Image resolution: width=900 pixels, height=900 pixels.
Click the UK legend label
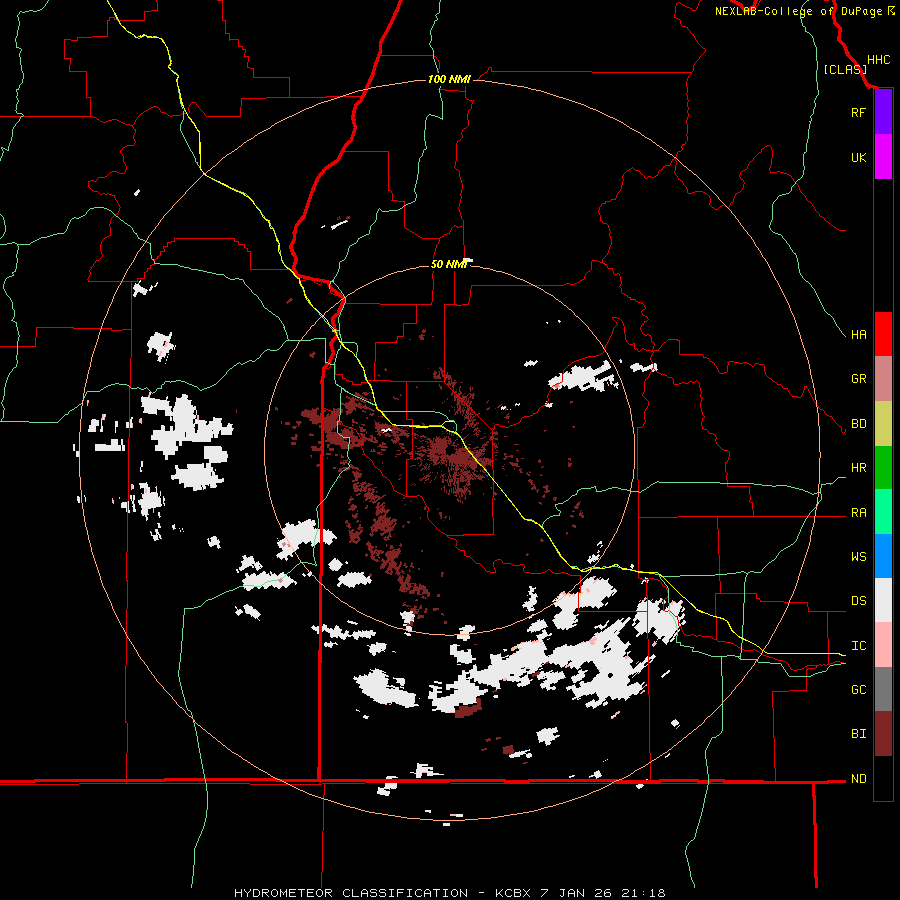pyautogui.click(x=858, y=157)
